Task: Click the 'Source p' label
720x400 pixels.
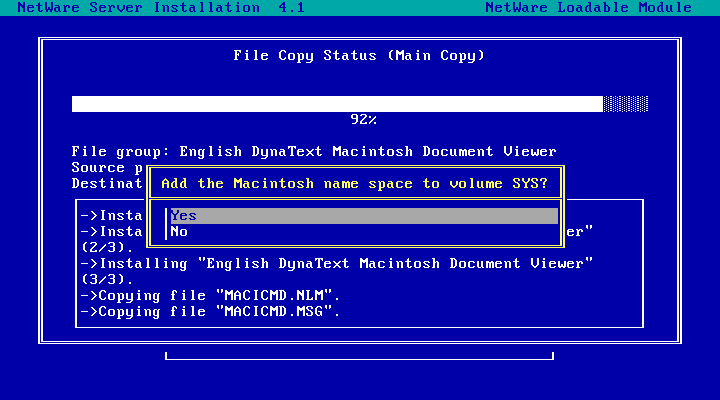Action: (107, 168)
